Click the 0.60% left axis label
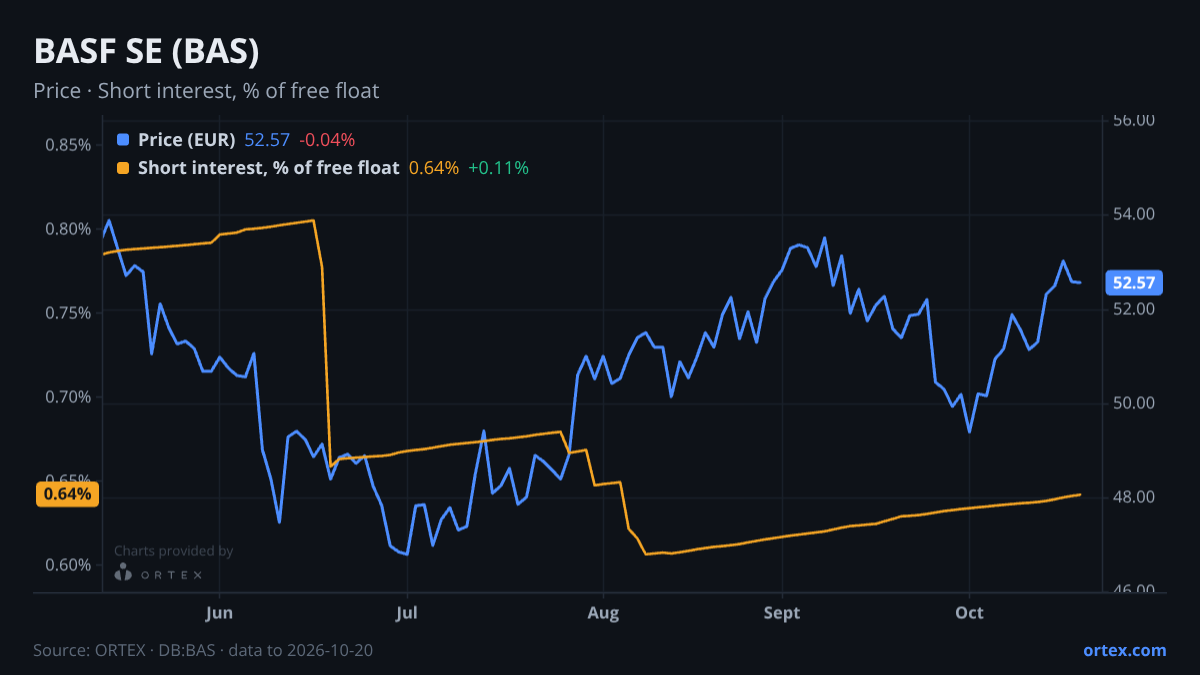Viewport: 1200px width, 675px height. coord(68,565)
